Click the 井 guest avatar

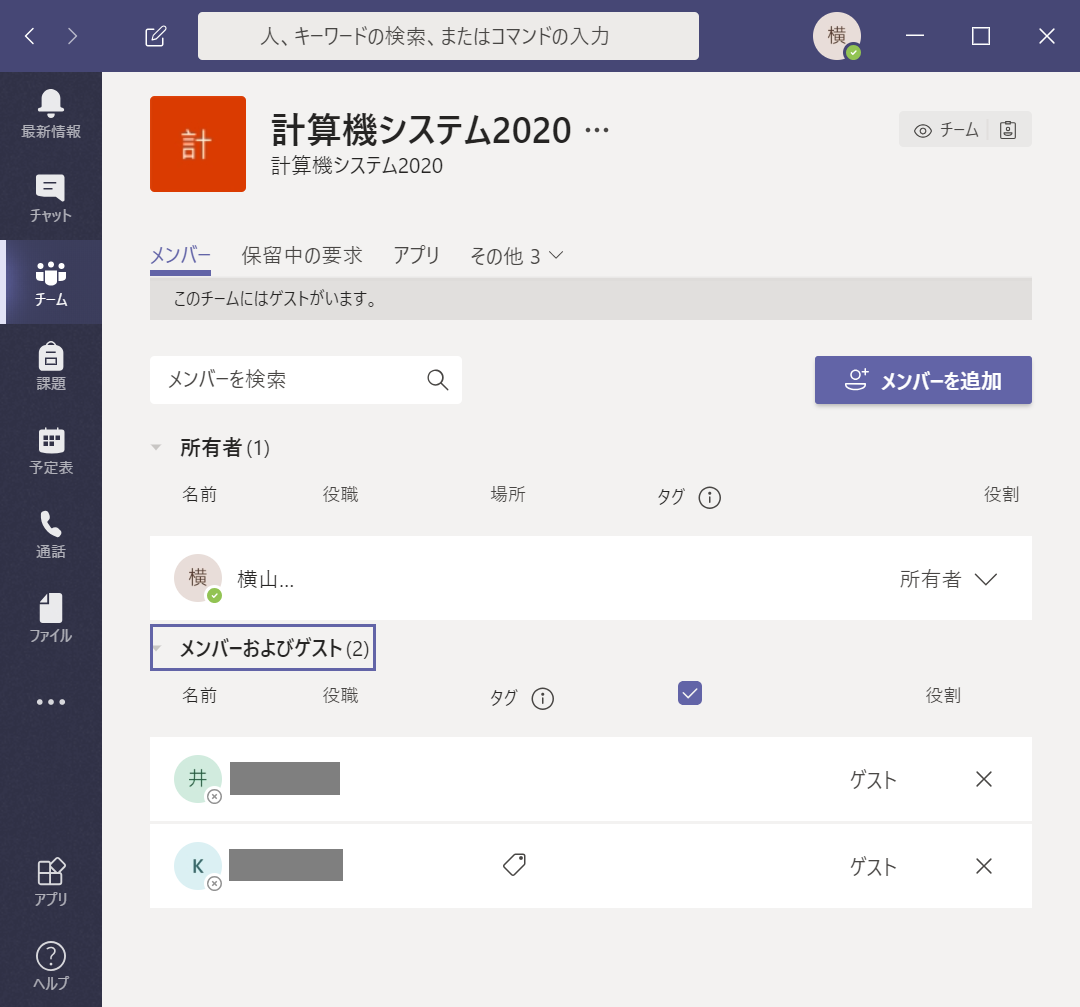198,779
